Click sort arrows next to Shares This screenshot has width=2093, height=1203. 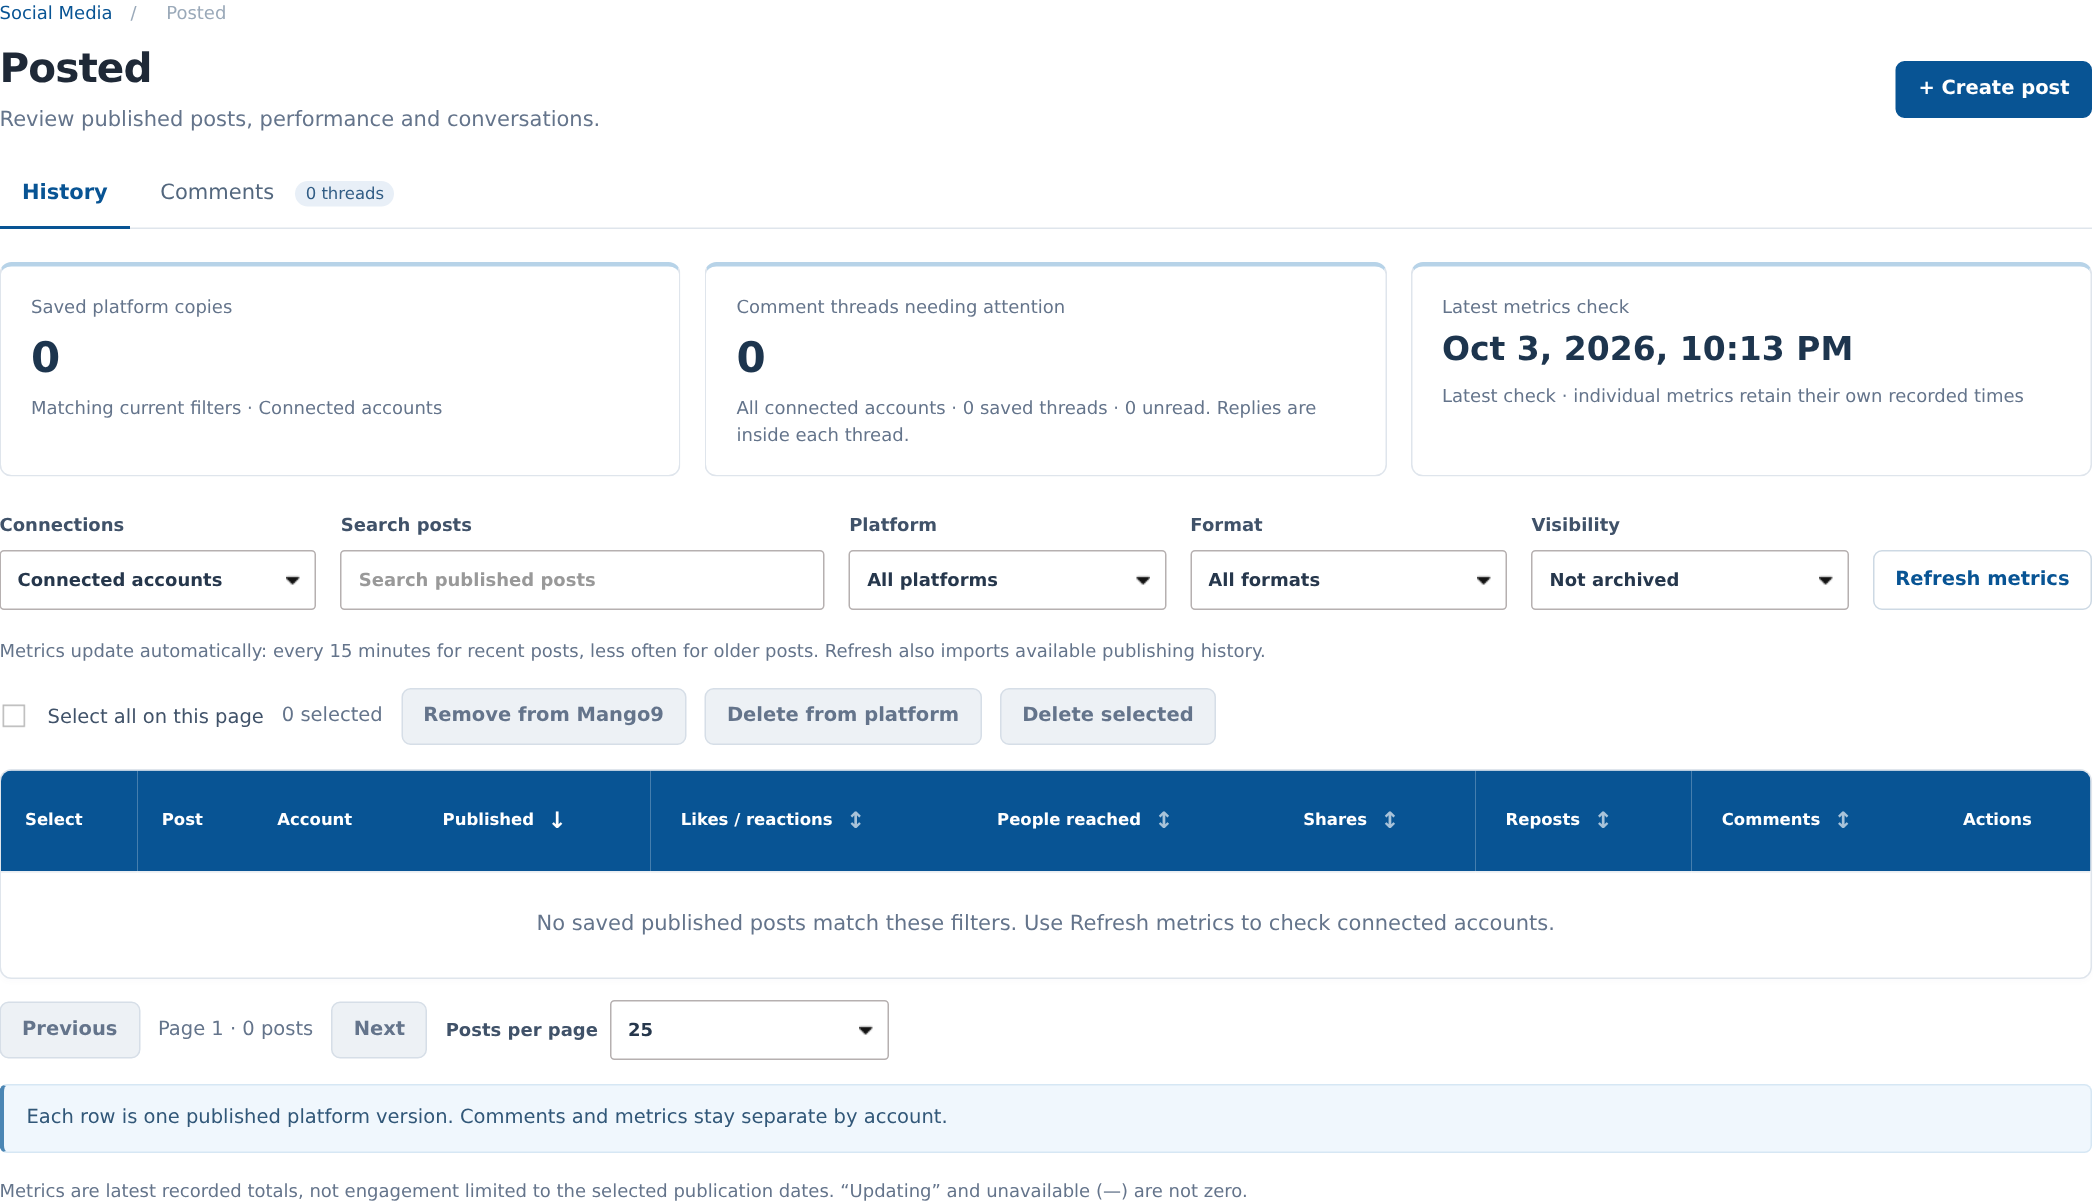1390,820
